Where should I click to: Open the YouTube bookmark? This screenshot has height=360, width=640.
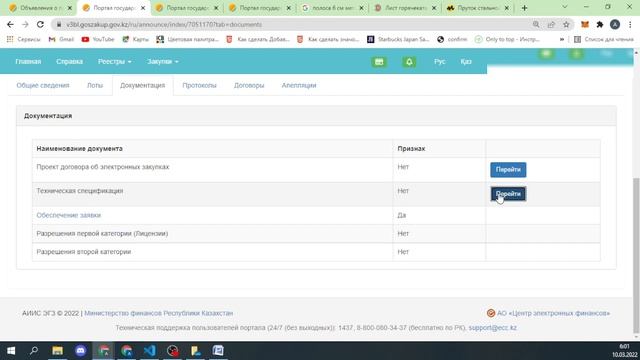pos(98,39)
